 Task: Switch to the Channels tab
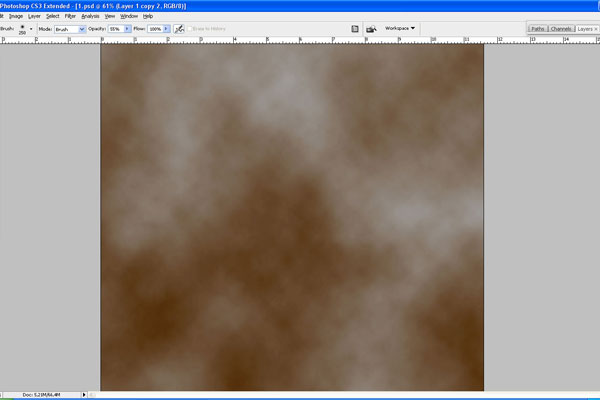562,30
